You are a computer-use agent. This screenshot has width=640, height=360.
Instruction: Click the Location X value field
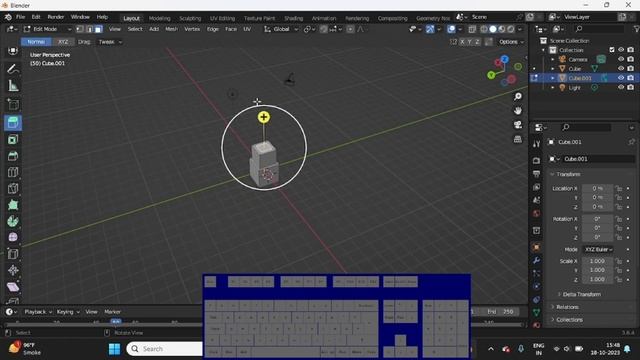(598, 188)
